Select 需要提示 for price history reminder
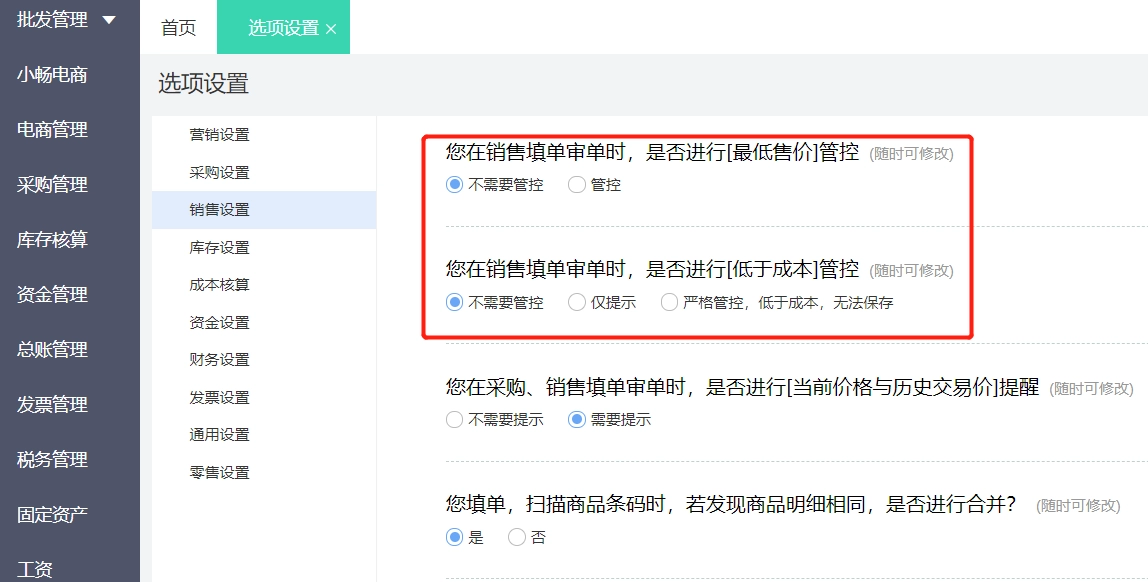1148x582 pixels. tap(577, 419)
